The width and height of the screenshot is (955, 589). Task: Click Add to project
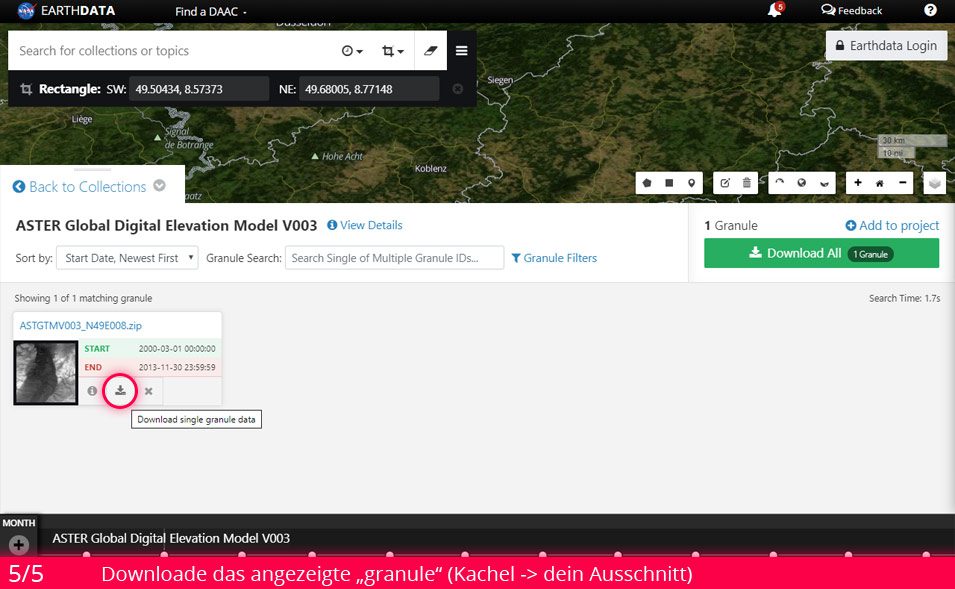[x=892, y=225]
